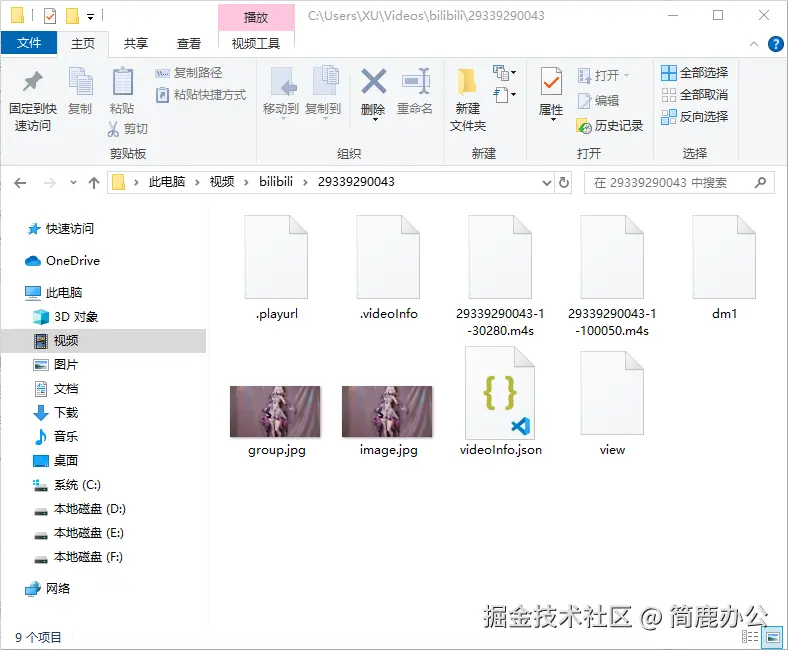Image resolution: width=788 pixels, height=650 pixels.
Task: Expand the address bar history dropdown
Action: (x=547, y=183)
